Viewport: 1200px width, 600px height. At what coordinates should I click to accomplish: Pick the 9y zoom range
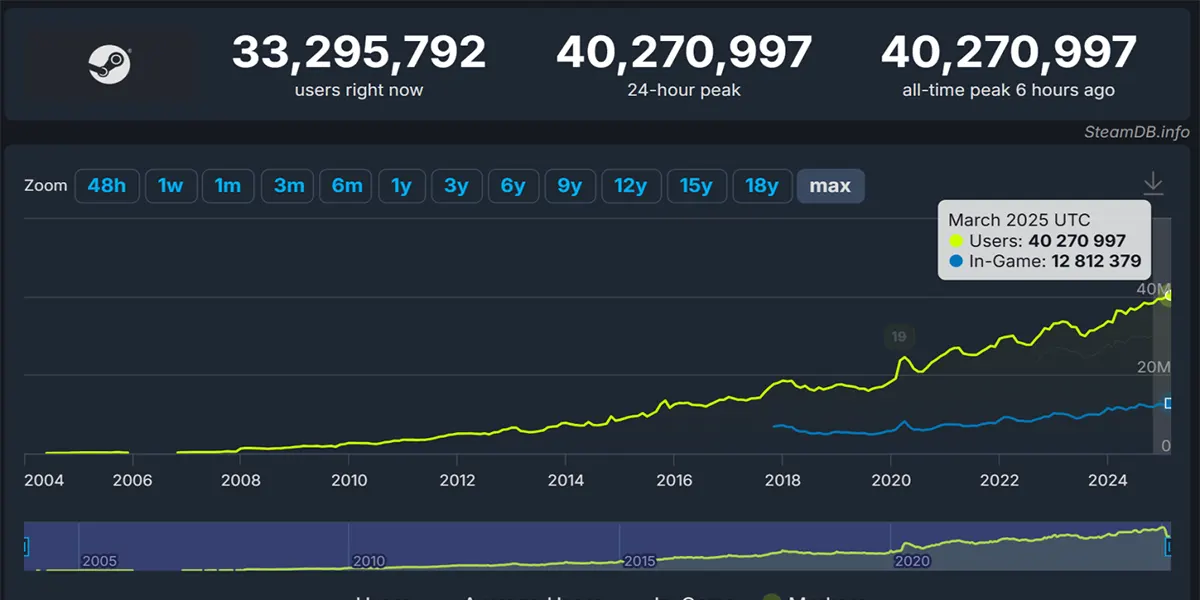pyautogui.click(x=570, y=186)
